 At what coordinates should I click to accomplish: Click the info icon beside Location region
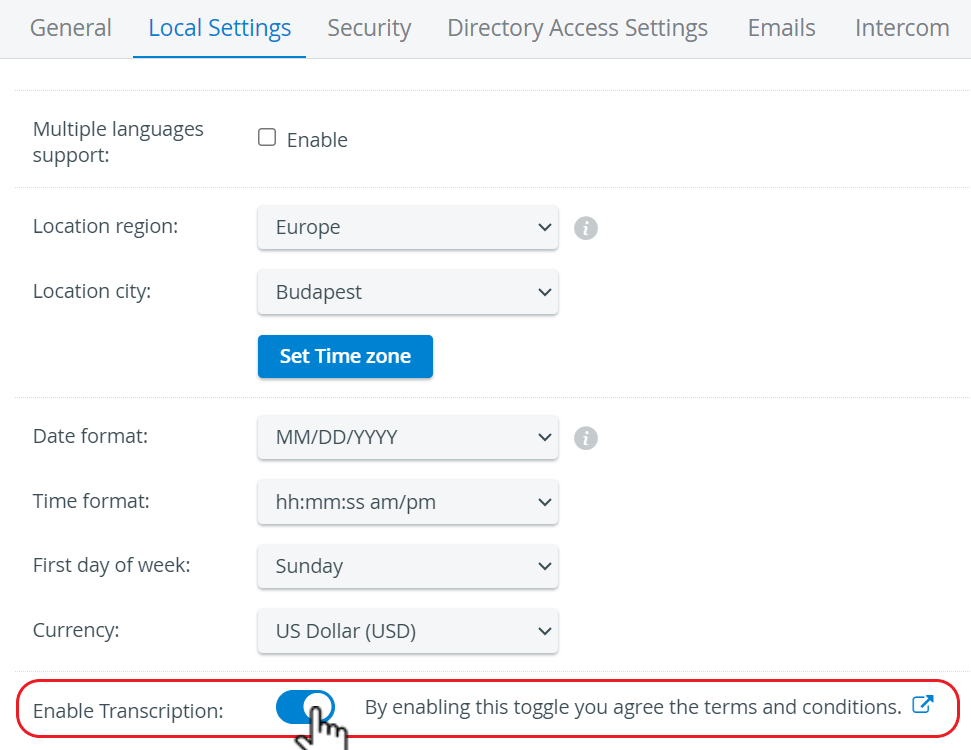[x=585, y=228]
